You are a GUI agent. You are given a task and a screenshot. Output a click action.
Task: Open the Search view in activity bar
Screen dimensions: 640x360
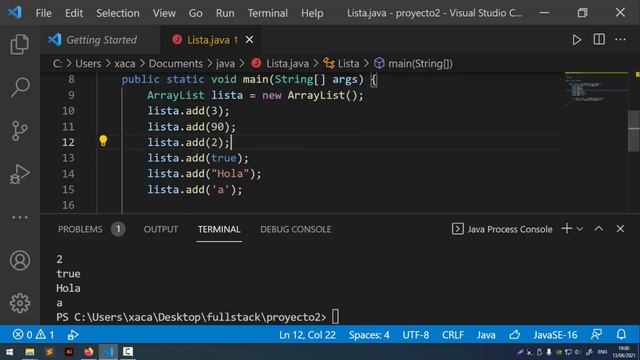click(x=20, y=87)
